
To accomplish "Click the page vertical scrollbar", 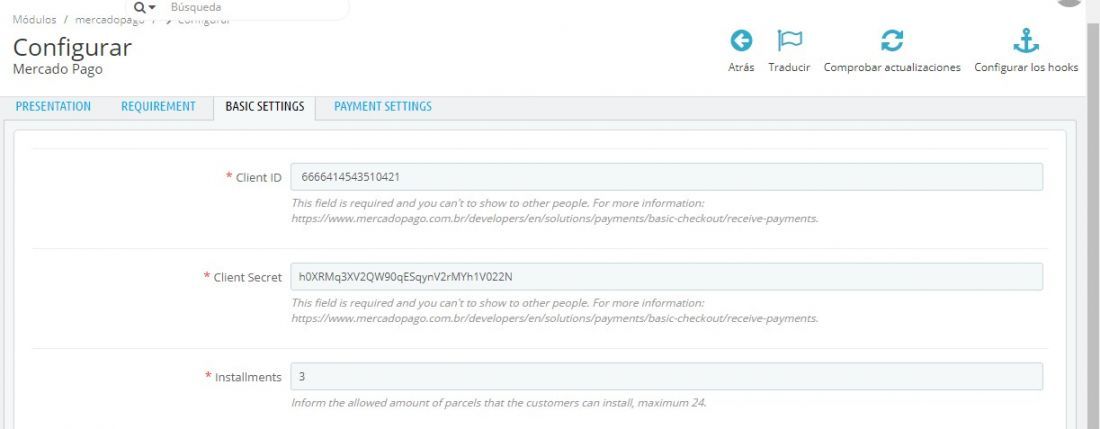I will click(x=1092, y=224).
